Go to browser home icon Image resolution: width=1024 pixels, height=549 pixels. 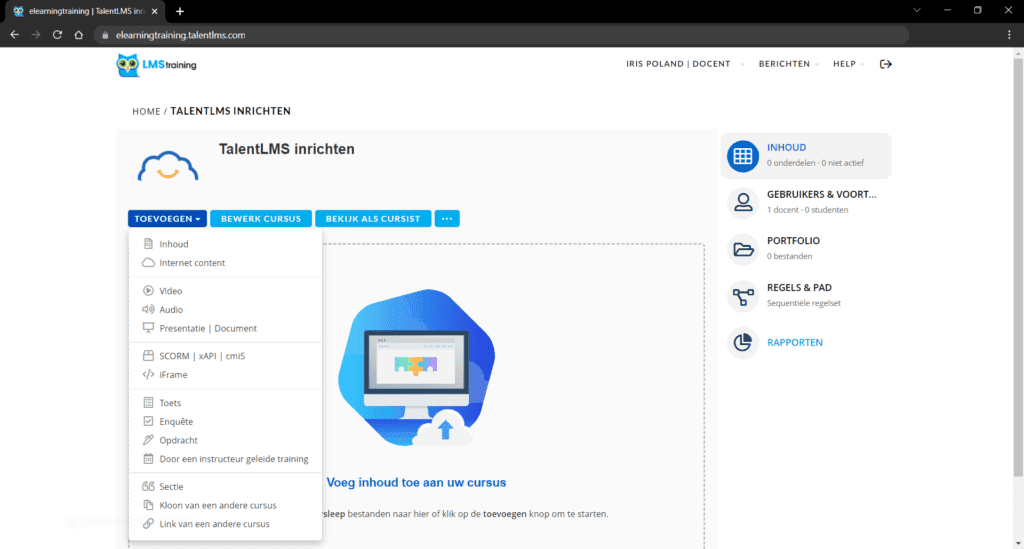(x=78, y=35)
